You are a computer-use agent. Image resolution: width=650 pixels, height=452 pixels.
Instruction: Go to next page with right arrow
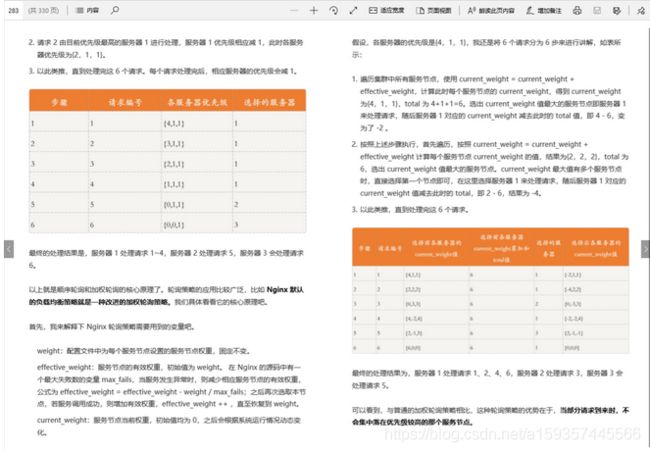(x=645, y=249)
